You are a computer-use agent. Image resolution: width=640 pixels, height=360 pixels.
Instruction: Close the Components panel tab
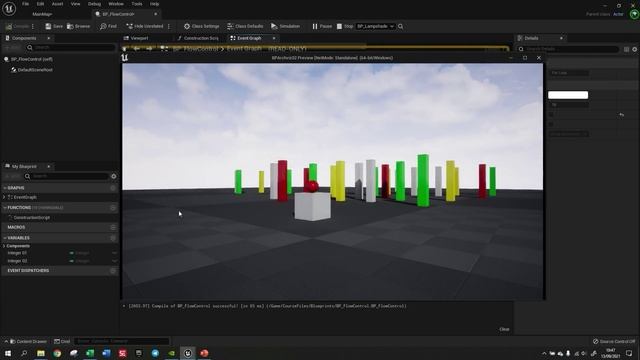point(49,38)
